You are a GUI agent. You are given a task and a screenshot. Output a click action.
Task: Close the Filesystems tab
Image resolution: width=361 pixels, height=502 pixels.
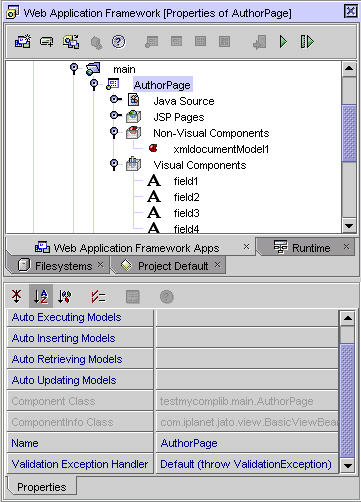tap(101, 265)
